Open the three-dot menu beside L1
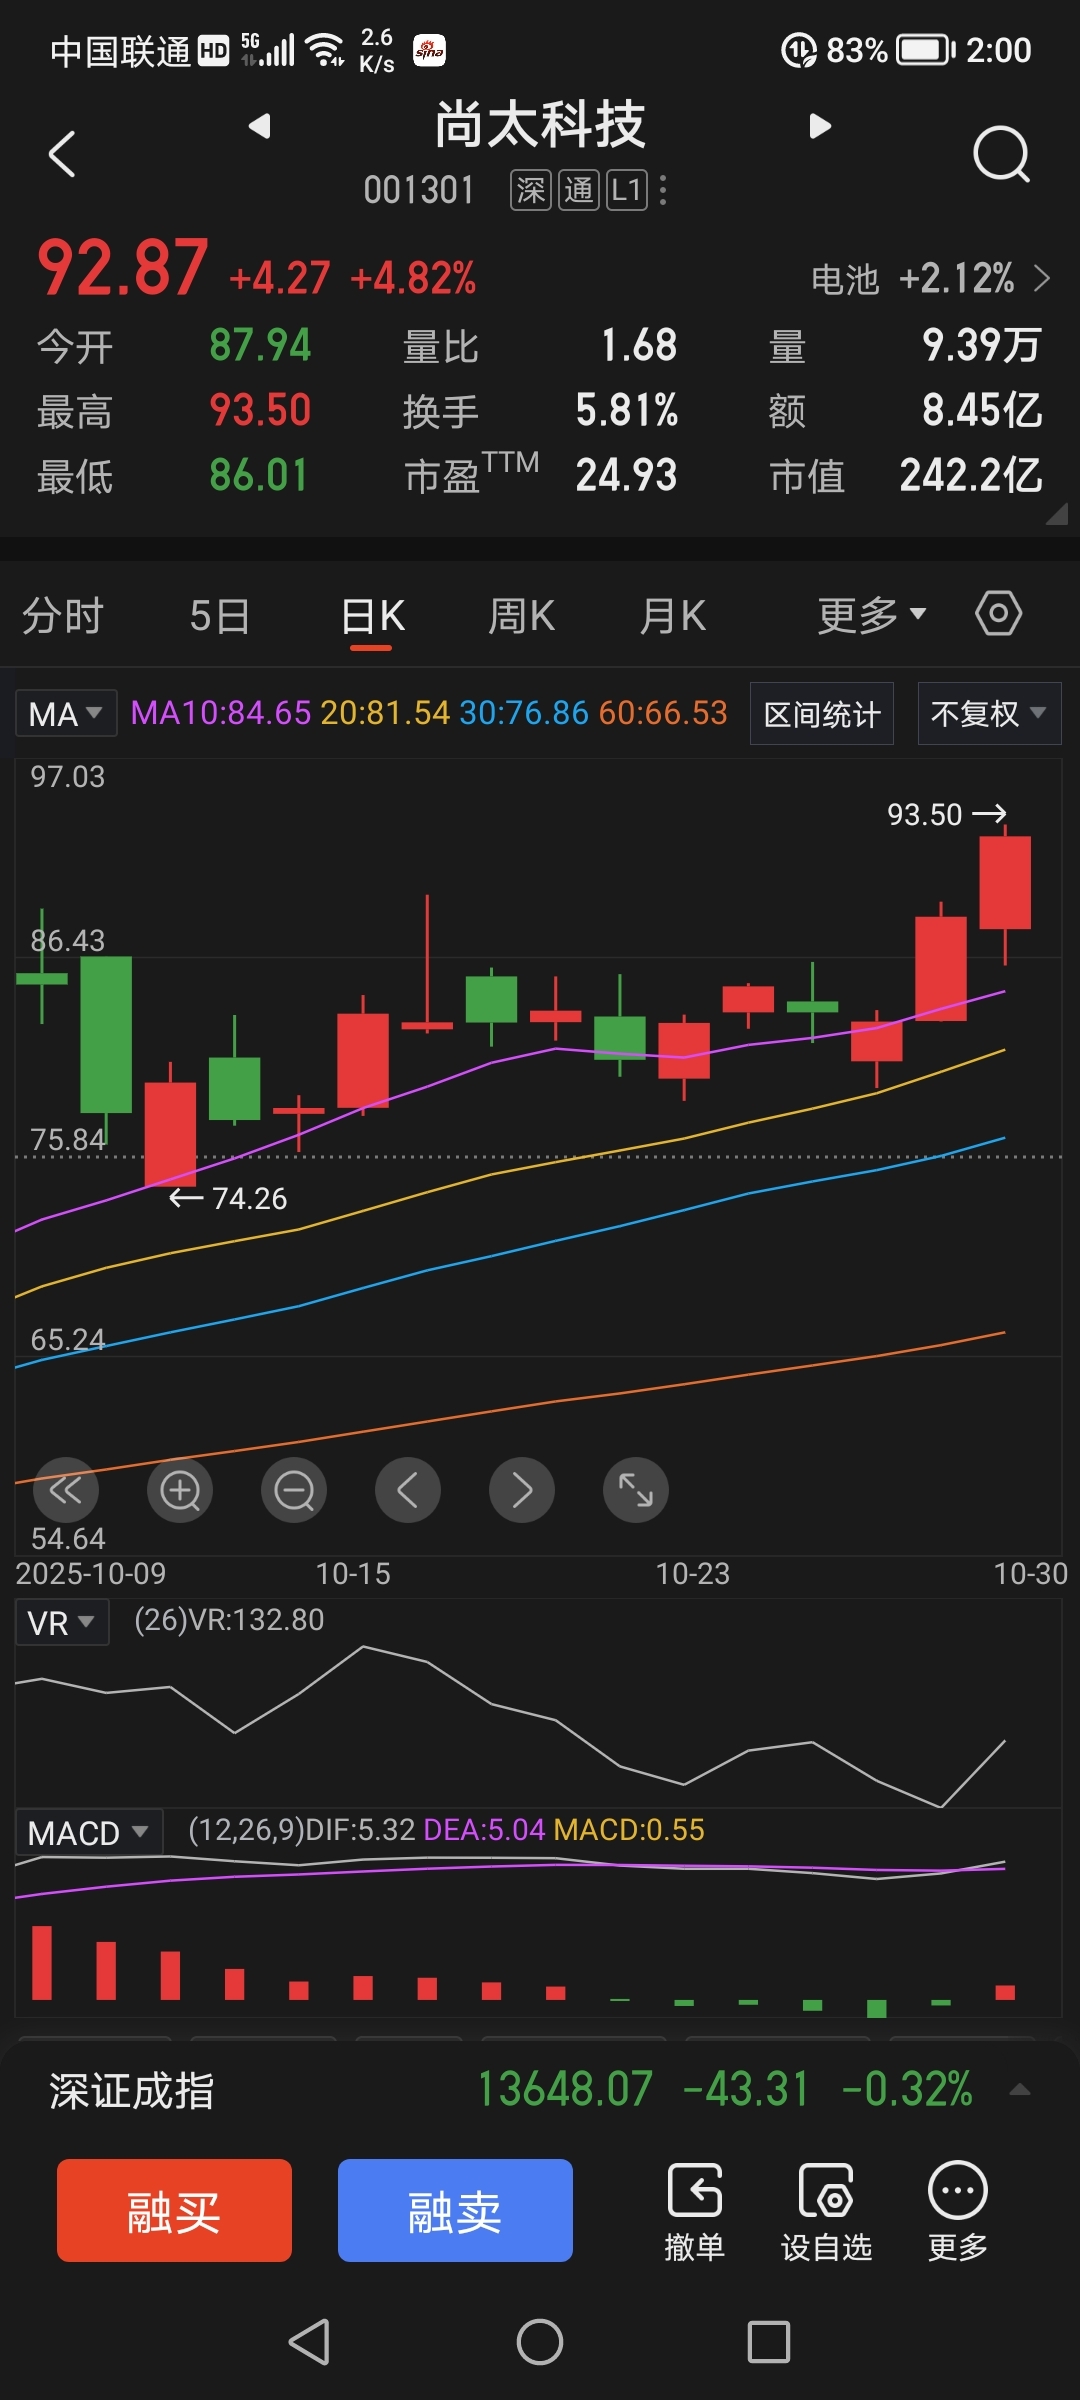 (663, 190)
